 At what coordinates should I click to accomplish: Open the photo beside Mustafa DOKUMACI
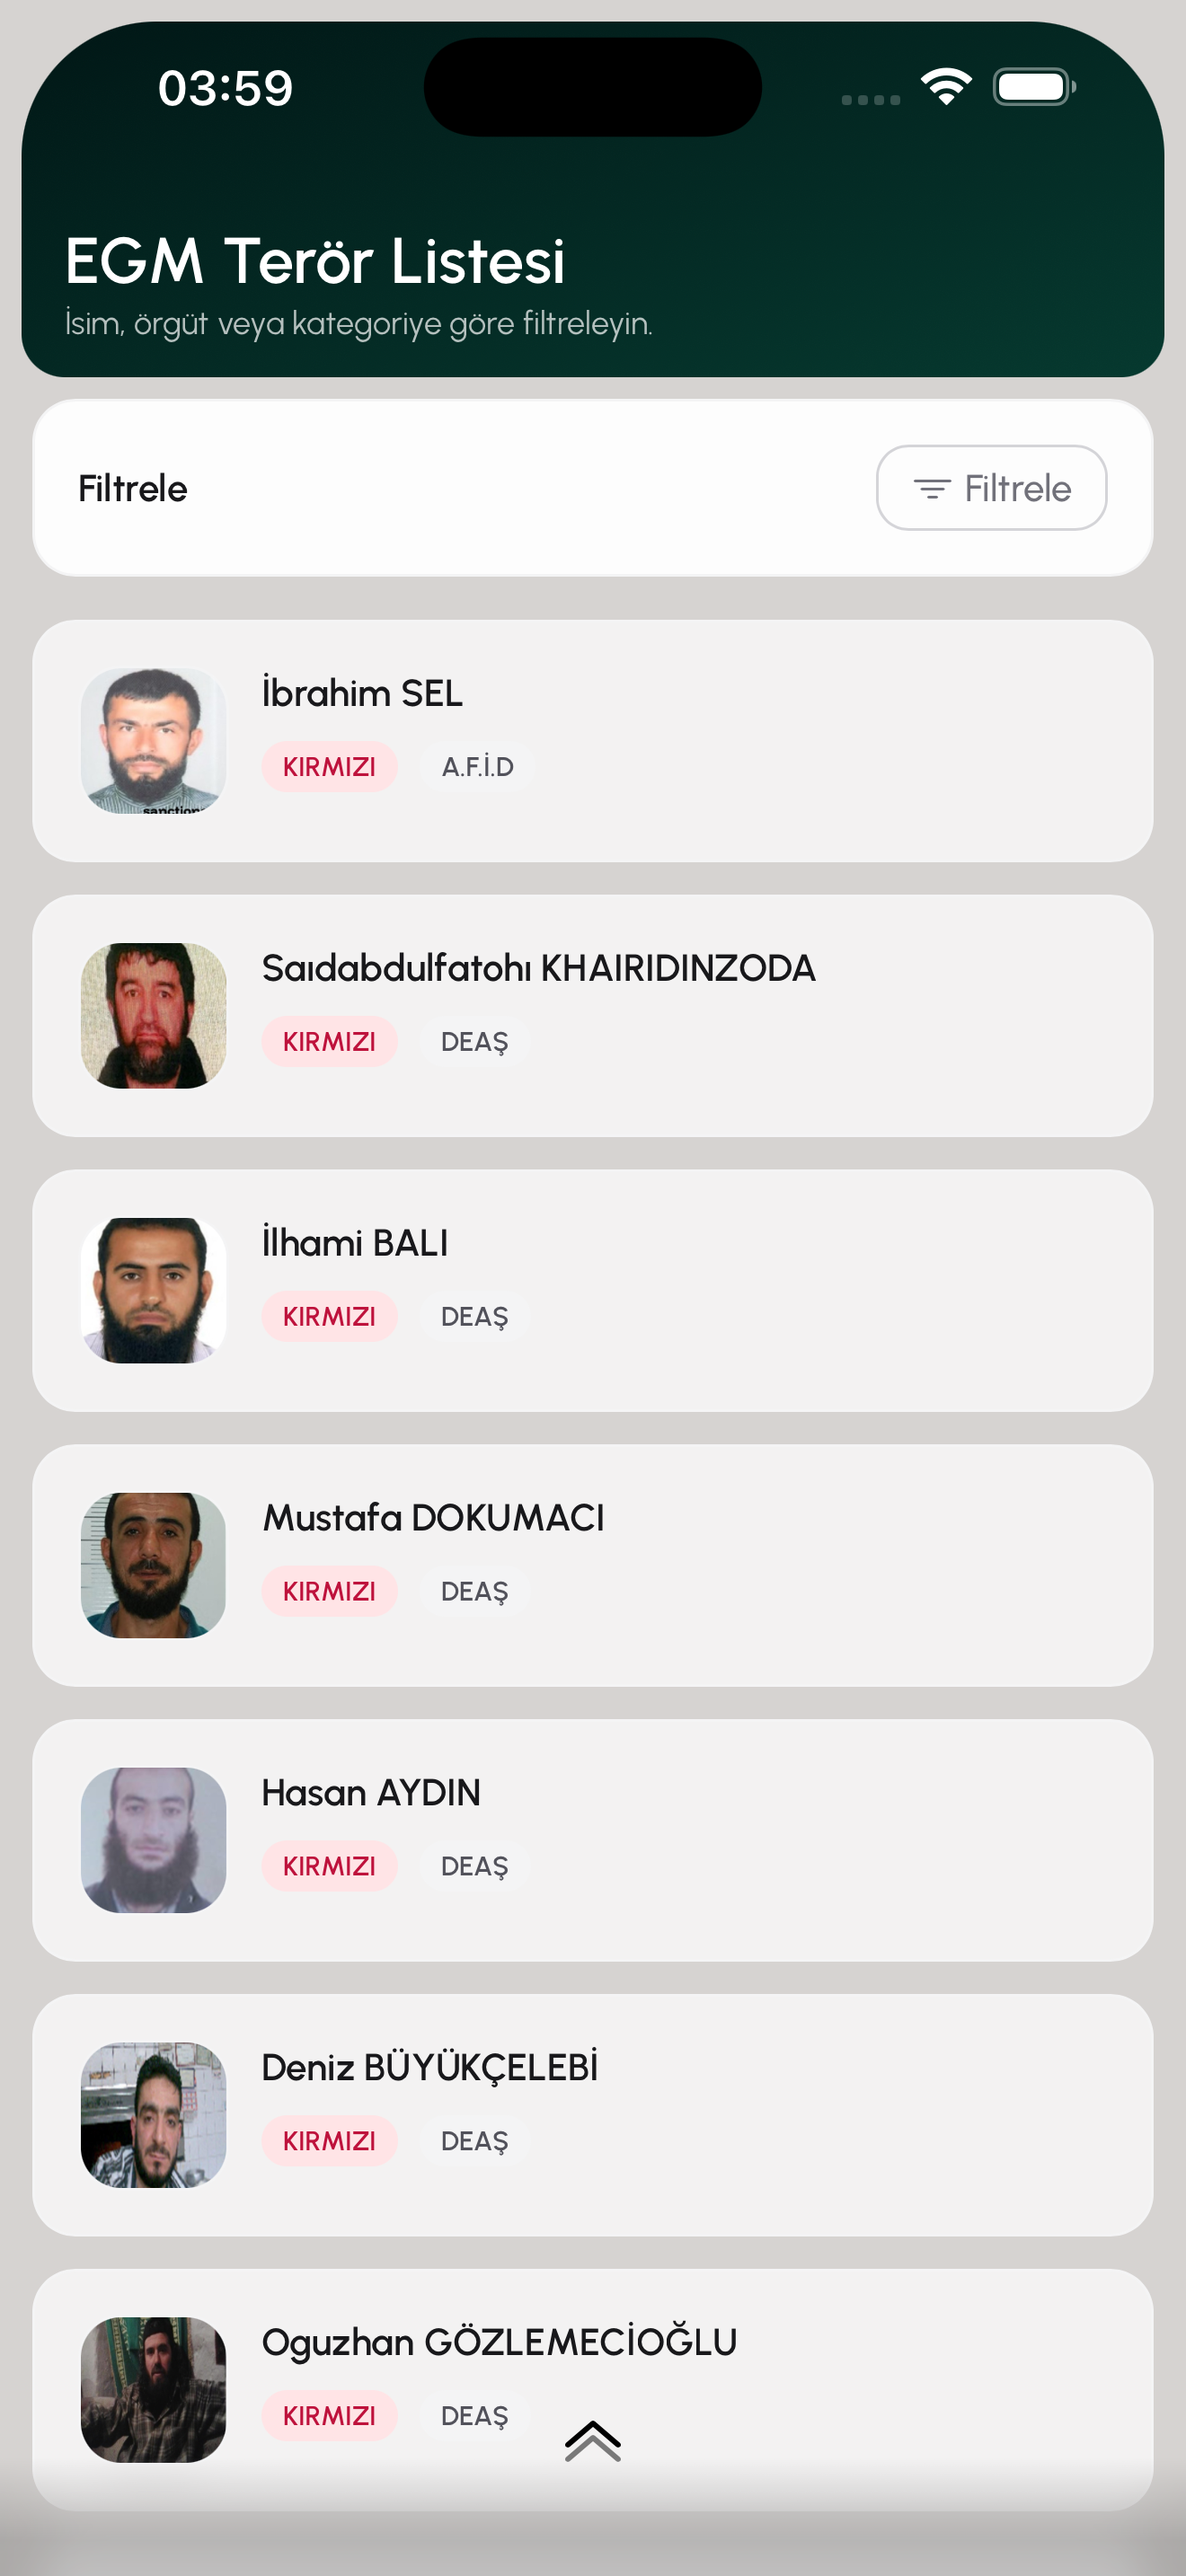[x=153, y=1565]
